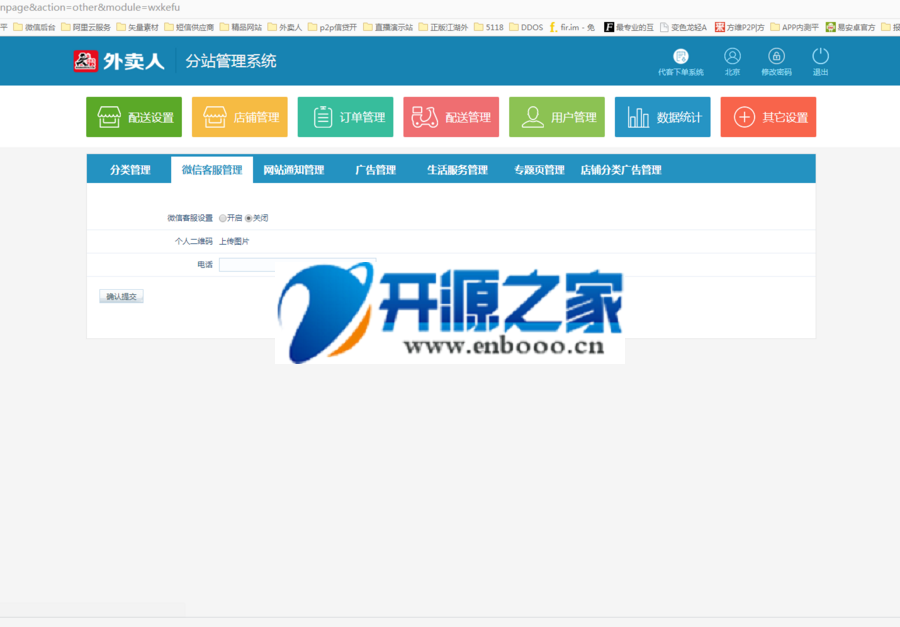Open the 易安卓官方 bookmark
The image size is (900, 627).
point(850,27)
